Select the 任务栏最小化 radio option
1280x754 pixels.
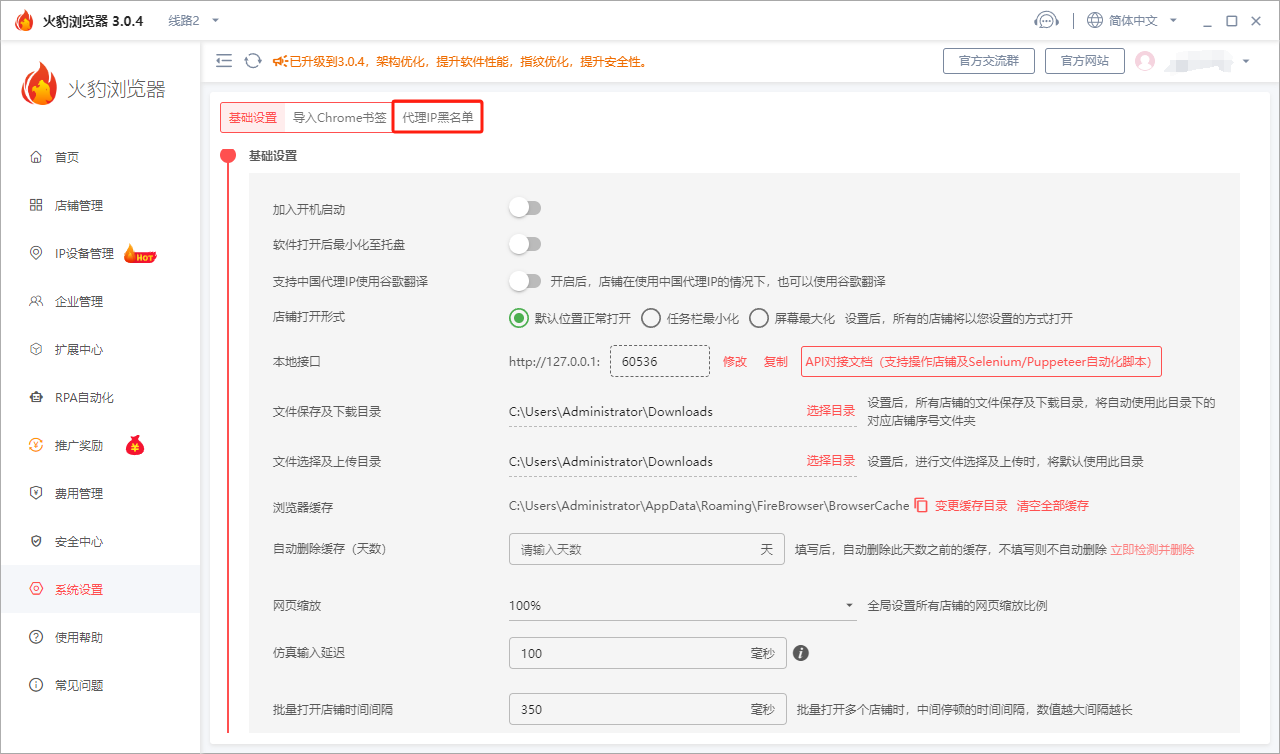650,317
